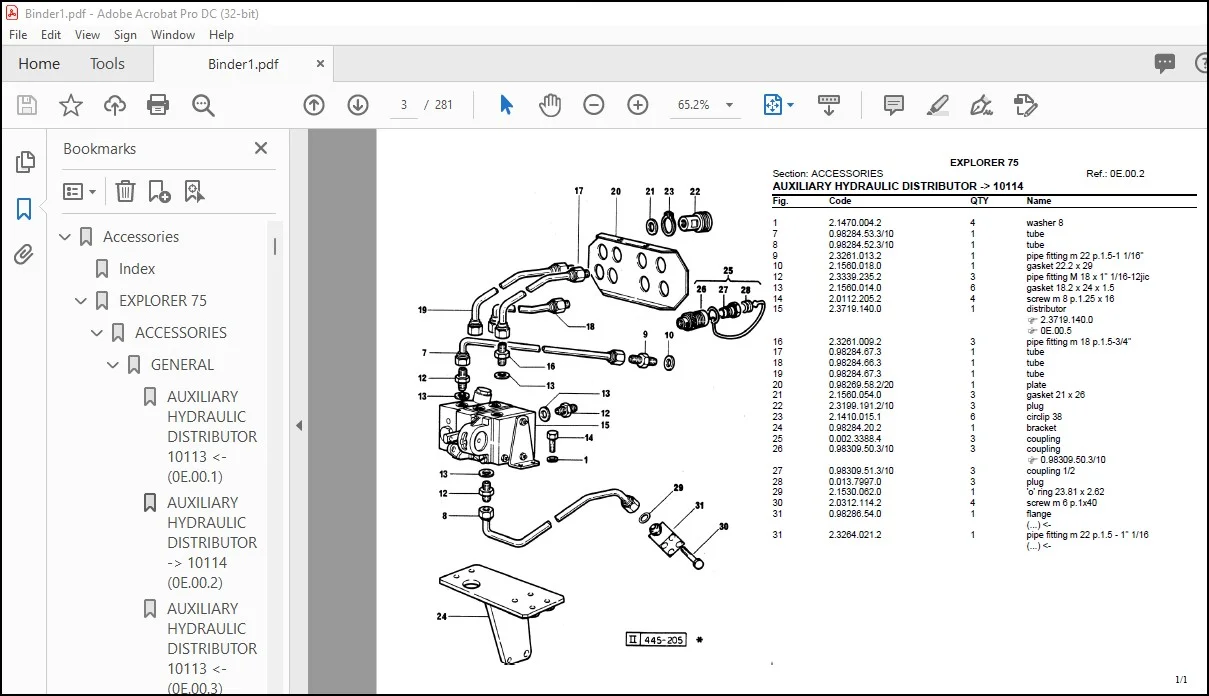
Task: Open the Page Thumbnails panel icon
Action: pyautogui.click(x=25, y=162)
